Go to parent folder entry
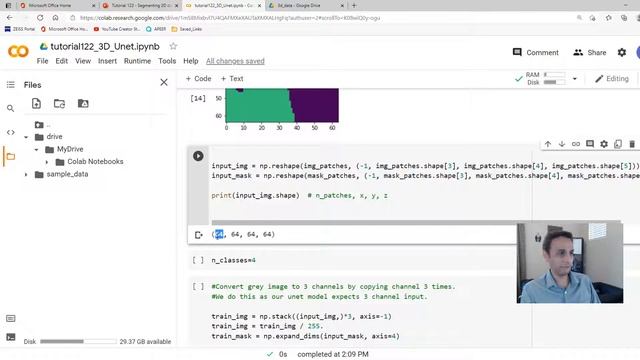The height and width of the screenshot is (360, 640). [x=42, y=124]
